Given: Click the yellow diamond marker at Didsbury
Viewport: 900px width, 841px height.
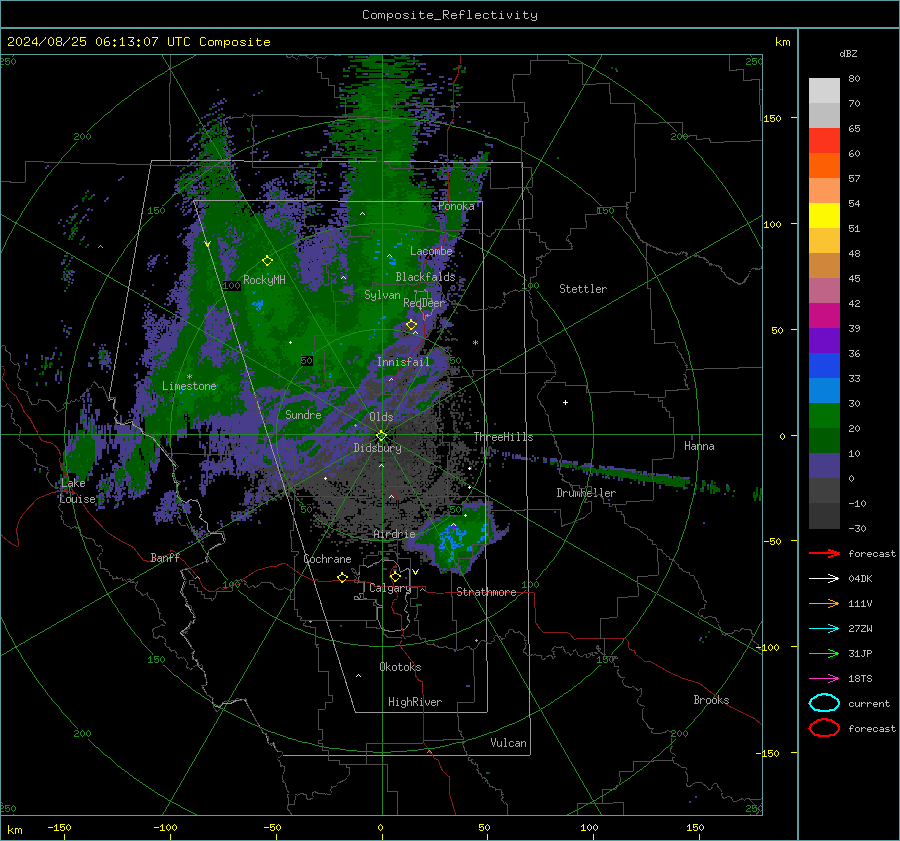Looking at the screenshot, I should tap(381, 436).
